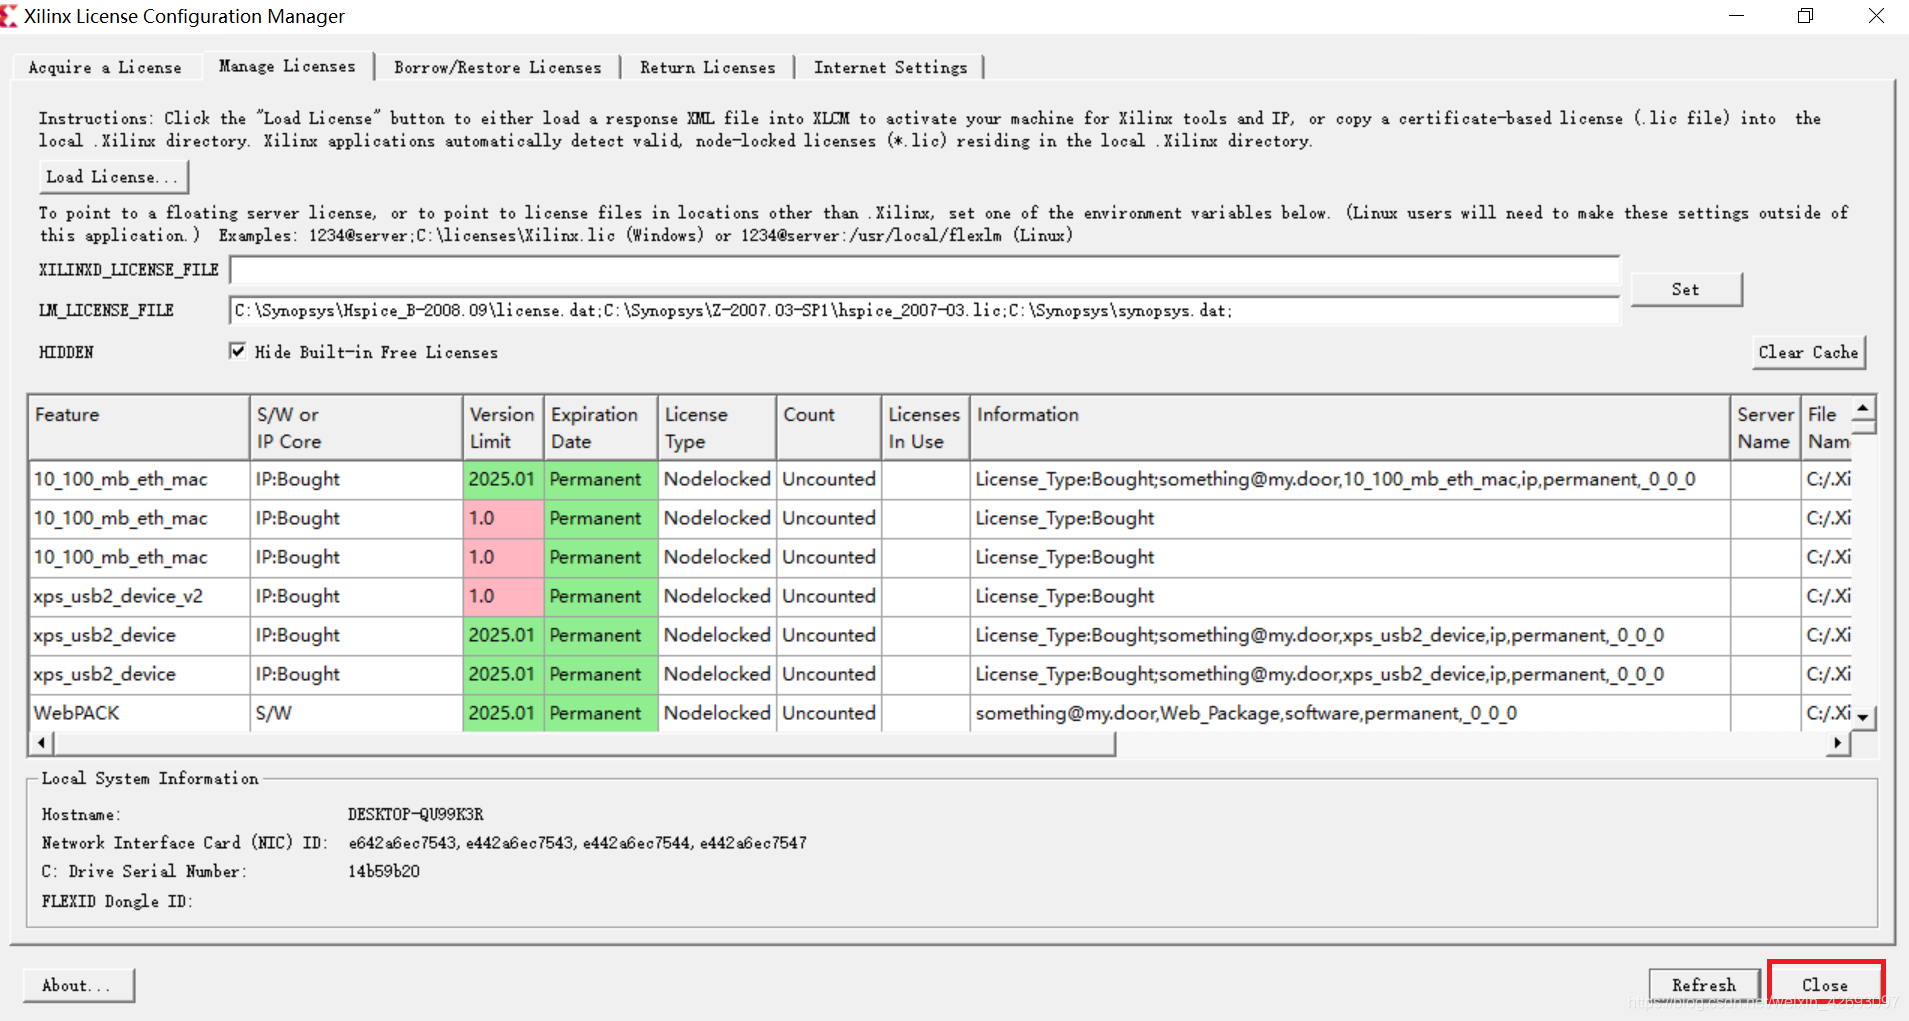Click Information column header

point(1350,428)
